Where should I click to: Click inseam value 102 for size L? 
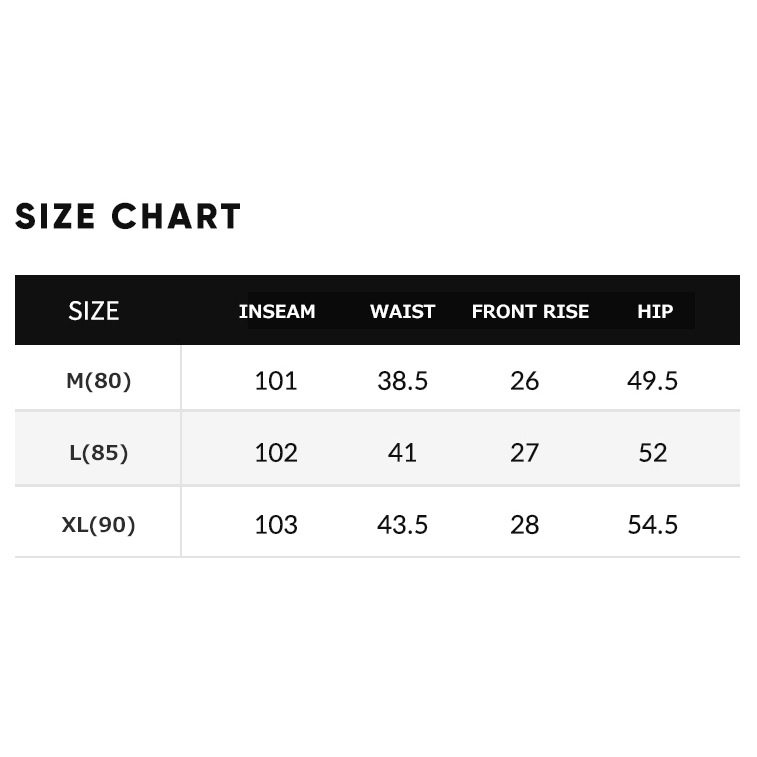coord(276,453)
